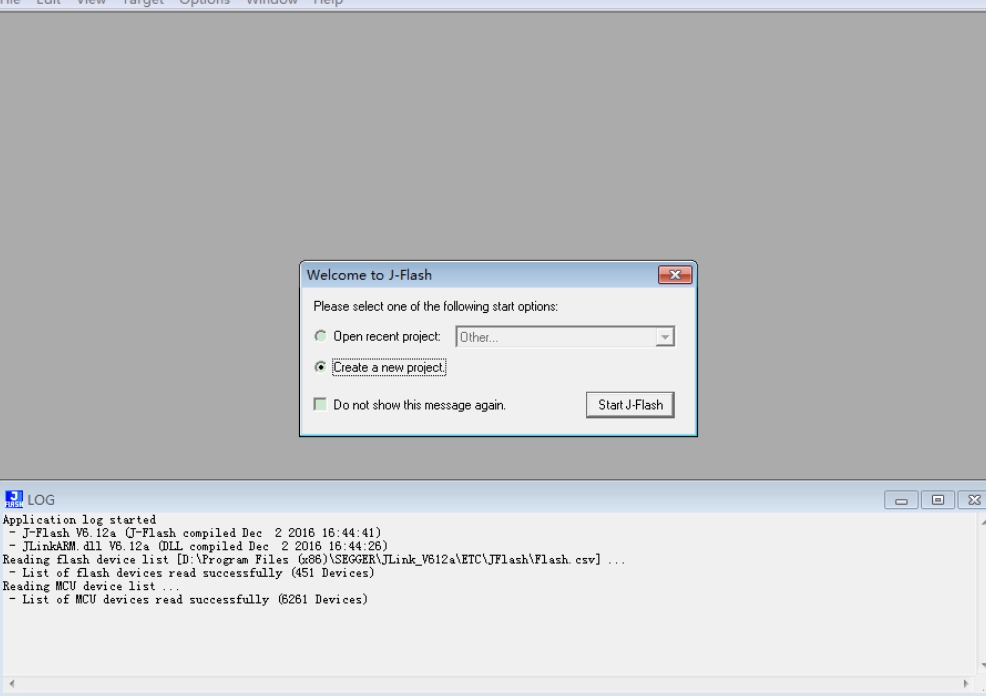Image resolution: width=986 pixels, height=696 pixels.
Task: Minimize the LOG window
Action: click(901, 500)
